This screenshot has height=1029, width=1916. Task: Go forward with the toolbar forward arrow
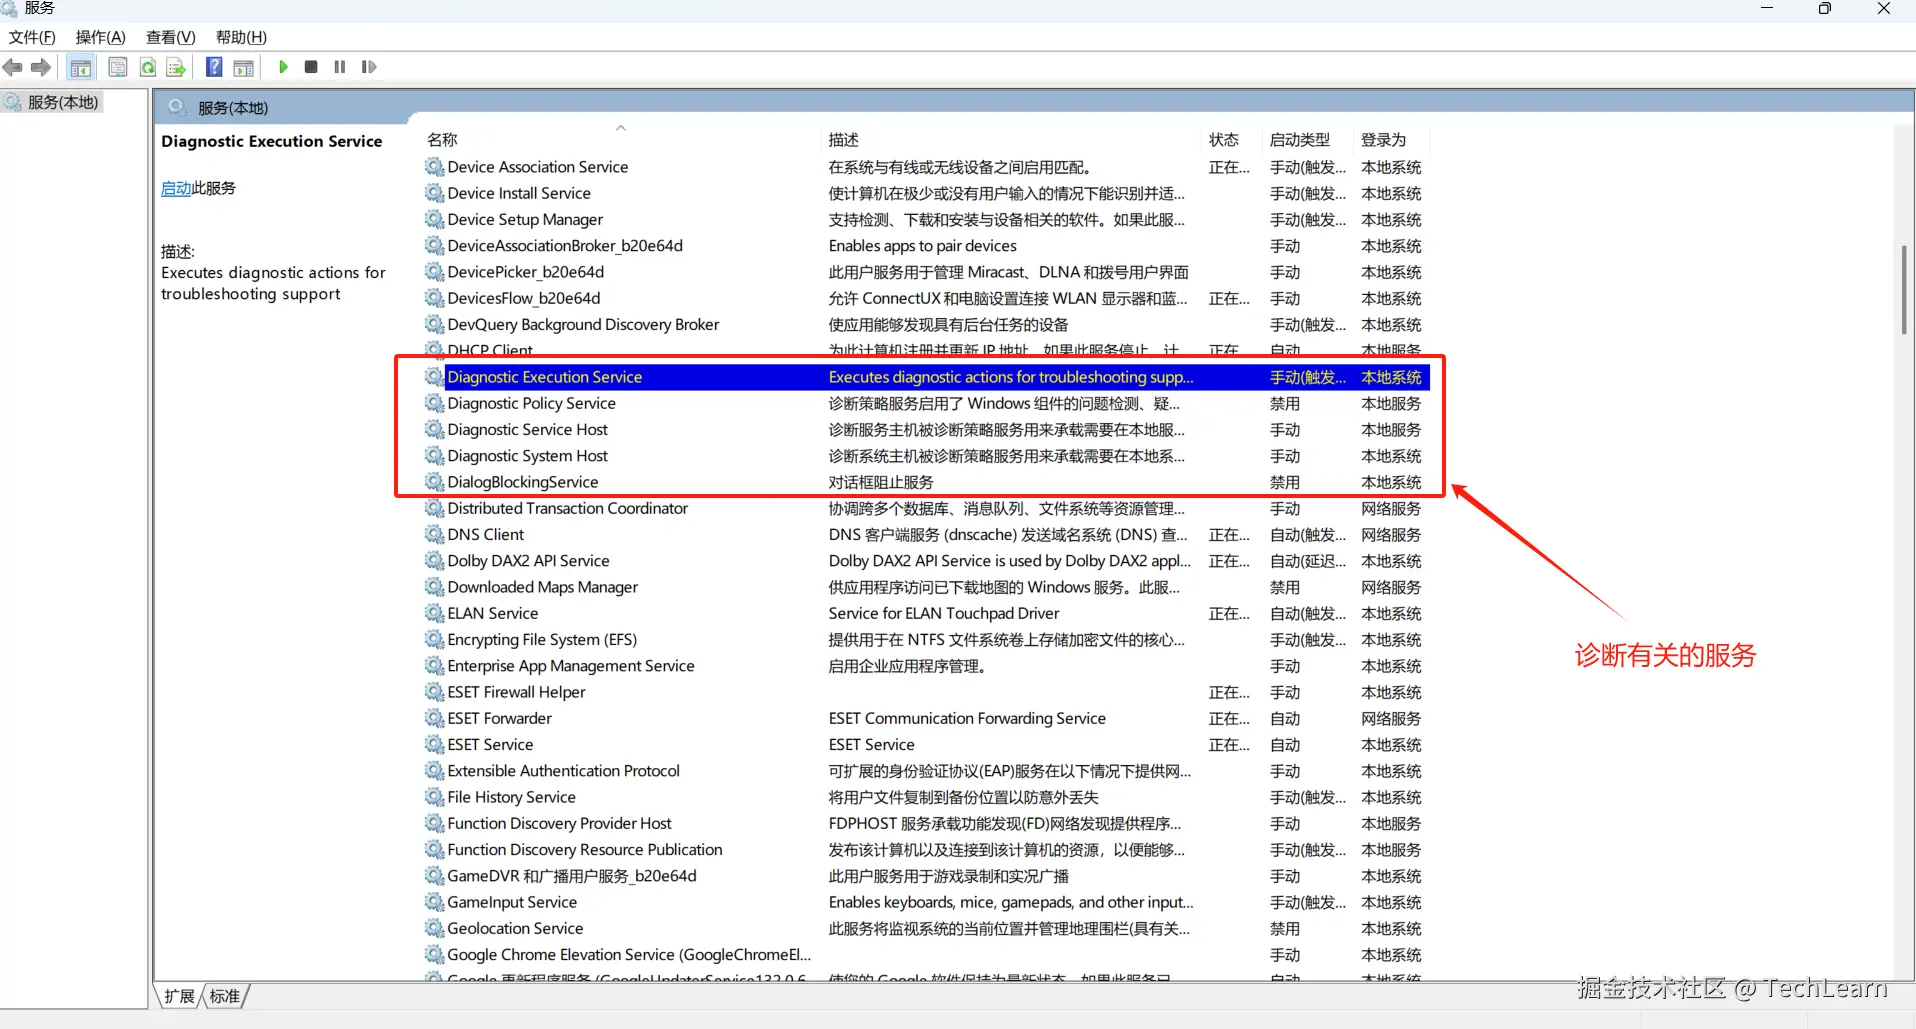41,67
